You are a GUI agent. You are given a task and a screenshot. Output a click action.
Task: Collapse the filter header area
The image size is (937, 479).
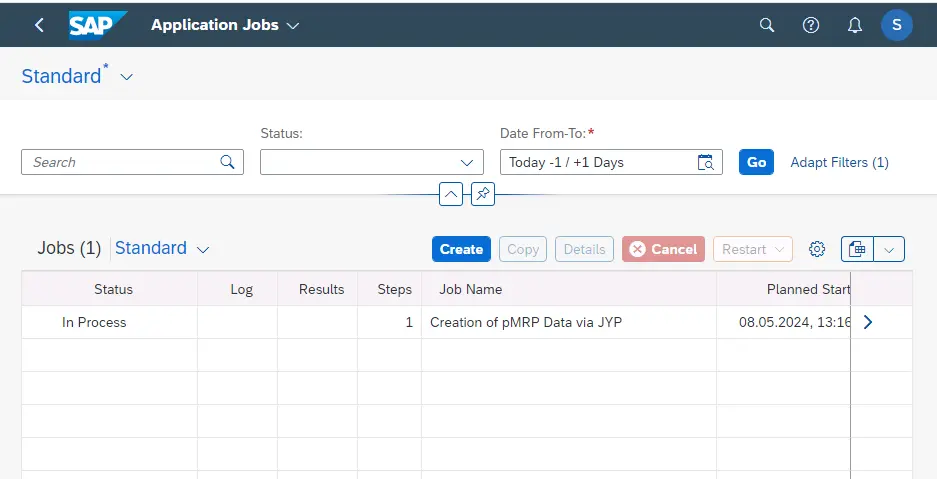451,194
